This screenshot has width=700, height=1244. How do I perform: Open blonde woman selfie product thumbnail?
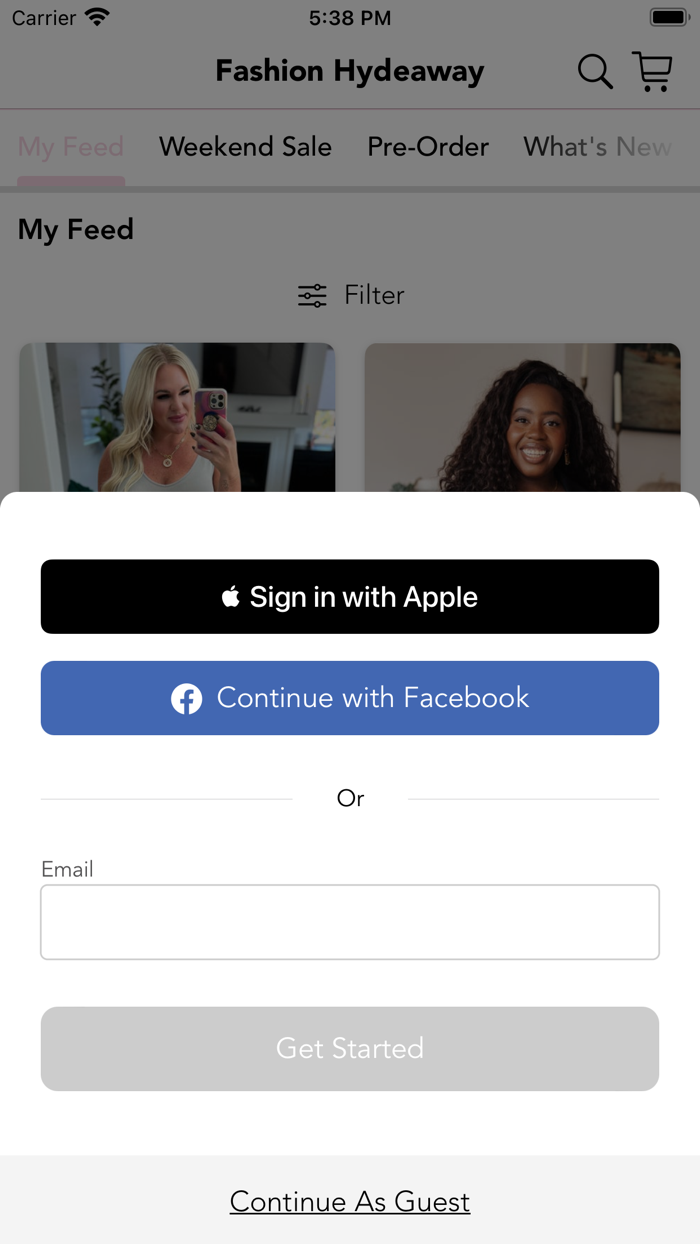pos(177,417)
